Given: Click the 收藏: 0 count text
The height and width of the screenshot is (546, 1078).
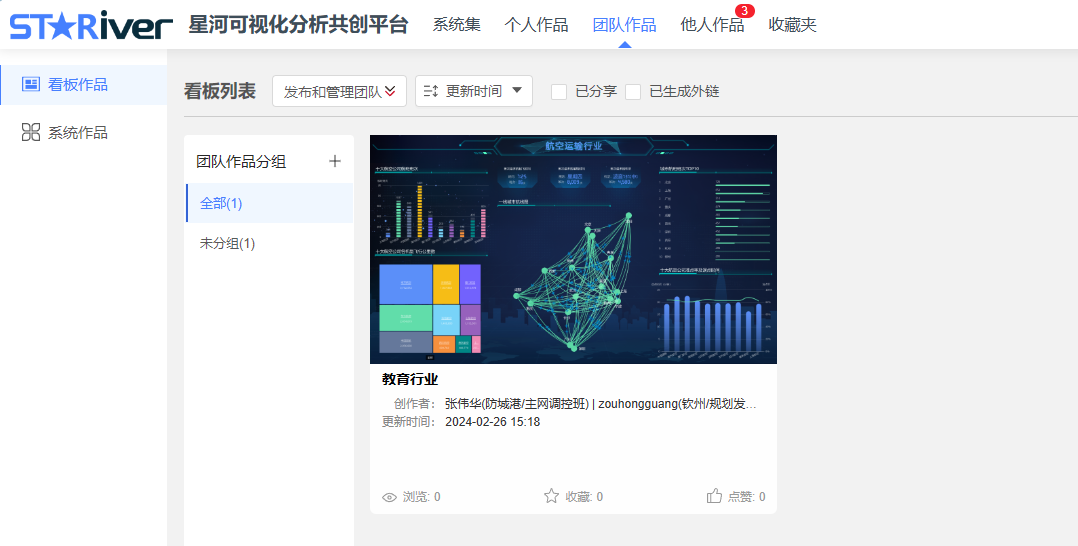Looking at the screenshot, I should 584,496.
